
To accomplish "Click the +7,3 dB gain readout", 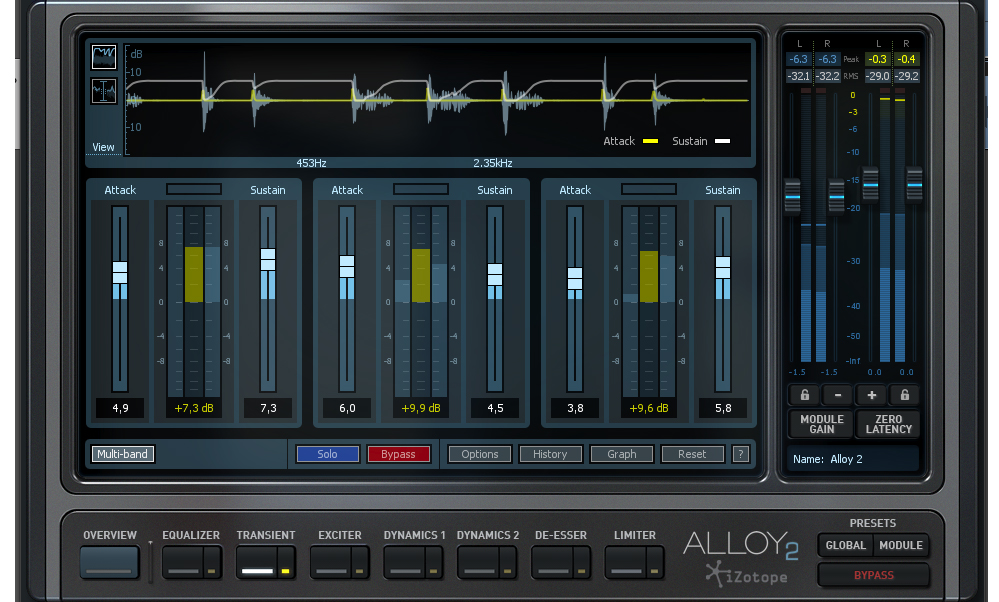I will point(194,408).
